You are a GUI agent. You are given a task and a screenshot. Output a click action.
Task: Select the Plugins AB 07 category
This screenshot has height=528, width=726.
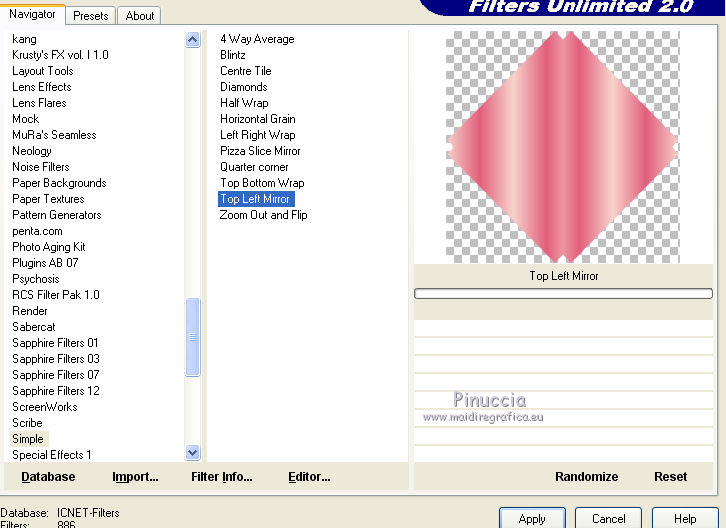(45, 263)
